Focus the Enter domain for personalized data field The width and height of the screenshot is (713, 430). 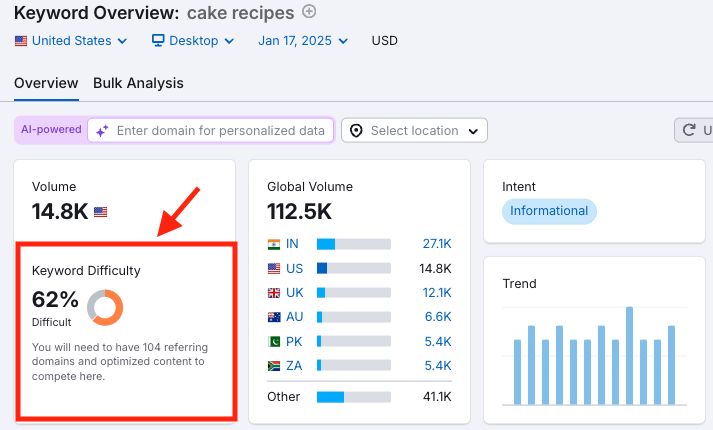[x=211, y=130]
